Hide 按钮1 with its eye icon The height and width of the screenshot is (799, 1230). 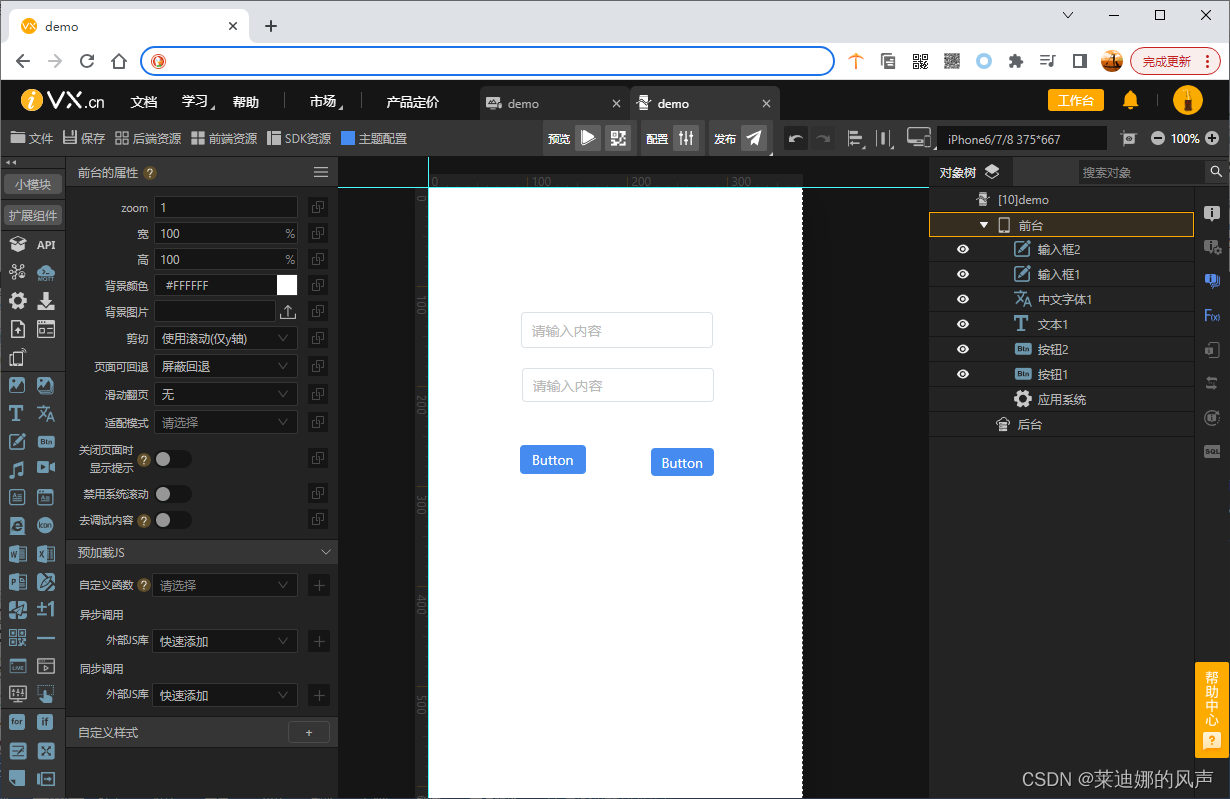963,374
